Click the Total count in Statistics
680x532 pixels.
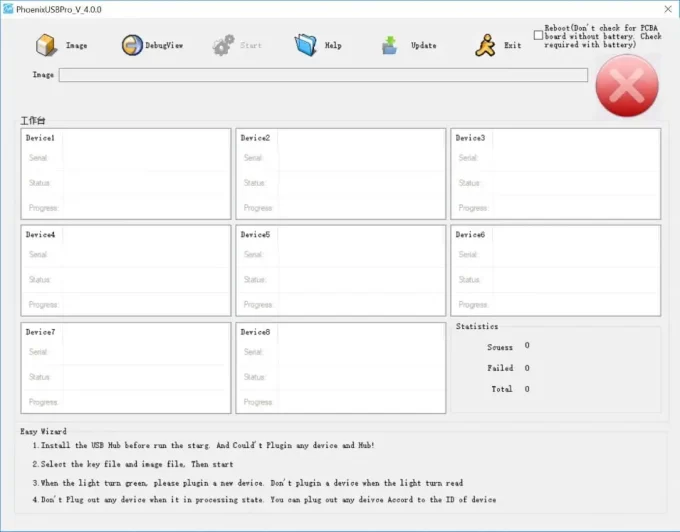coord(527,389)
